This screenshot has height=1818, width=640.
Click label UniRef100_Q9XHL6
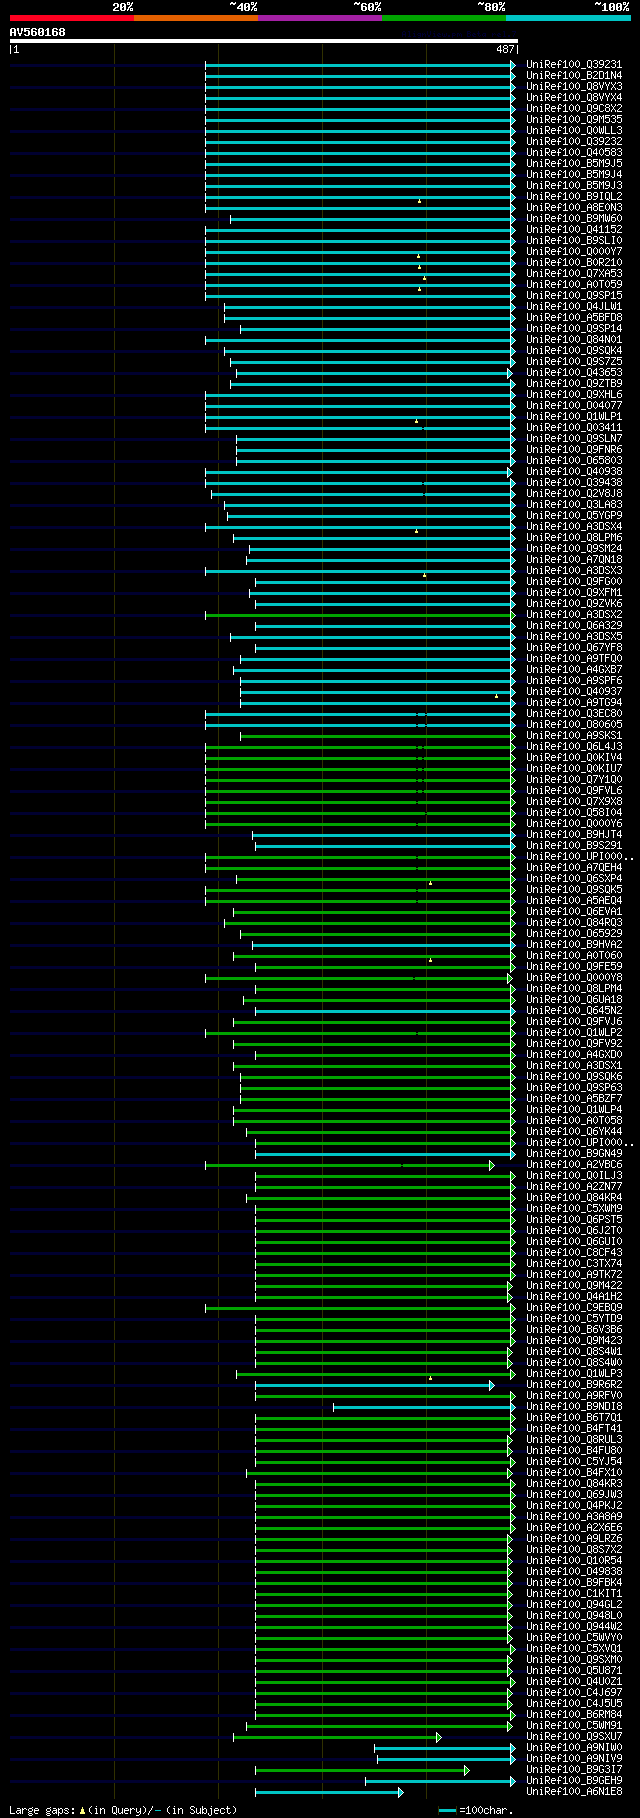tap(574, 395)
